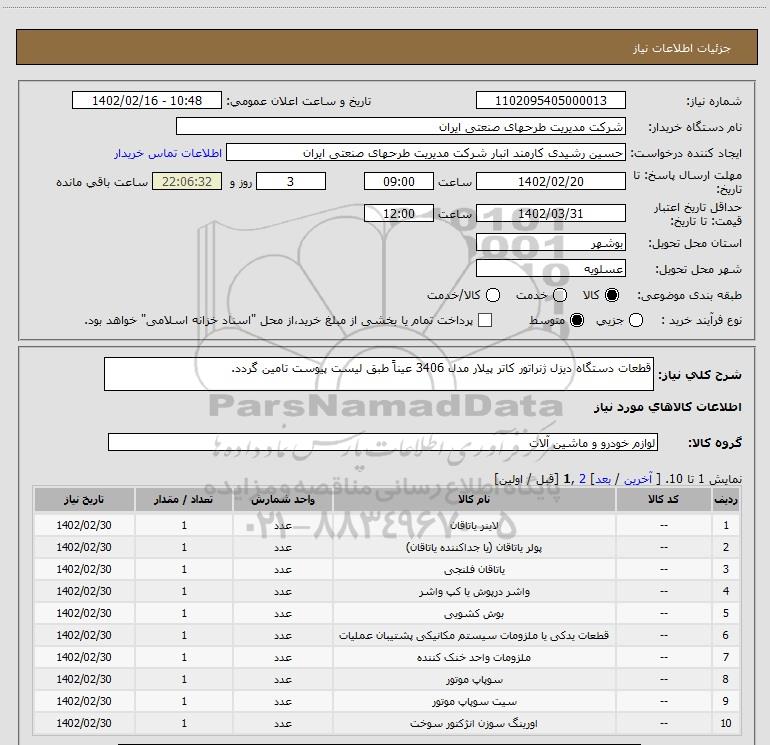Click the گروه کالا field لوازم خودرو
Image resolution: width=770 pixels, height=745 pixels.
(383, 442)
